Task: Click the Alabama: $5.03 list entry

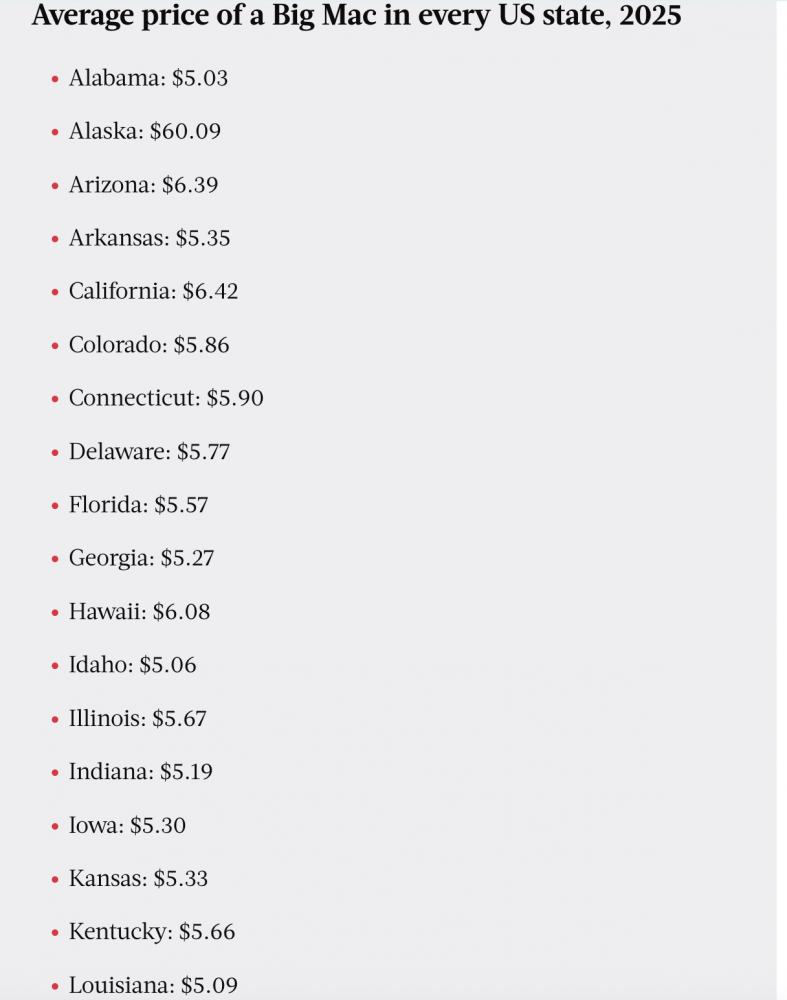Action: tap(148, 78)
